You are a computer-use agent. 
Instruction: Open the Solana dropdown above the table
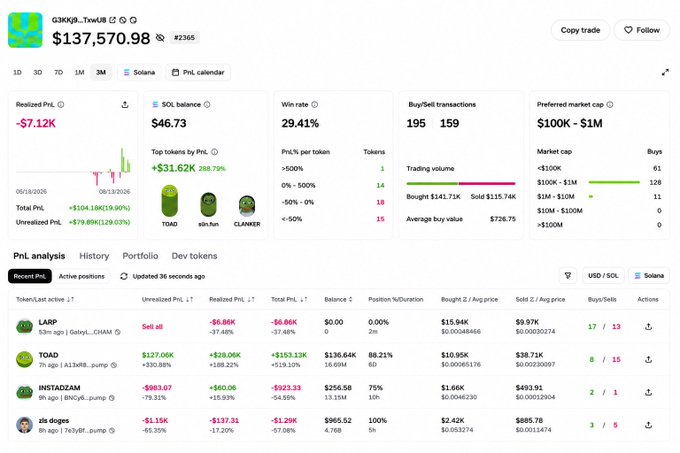[x=649, y=276]
